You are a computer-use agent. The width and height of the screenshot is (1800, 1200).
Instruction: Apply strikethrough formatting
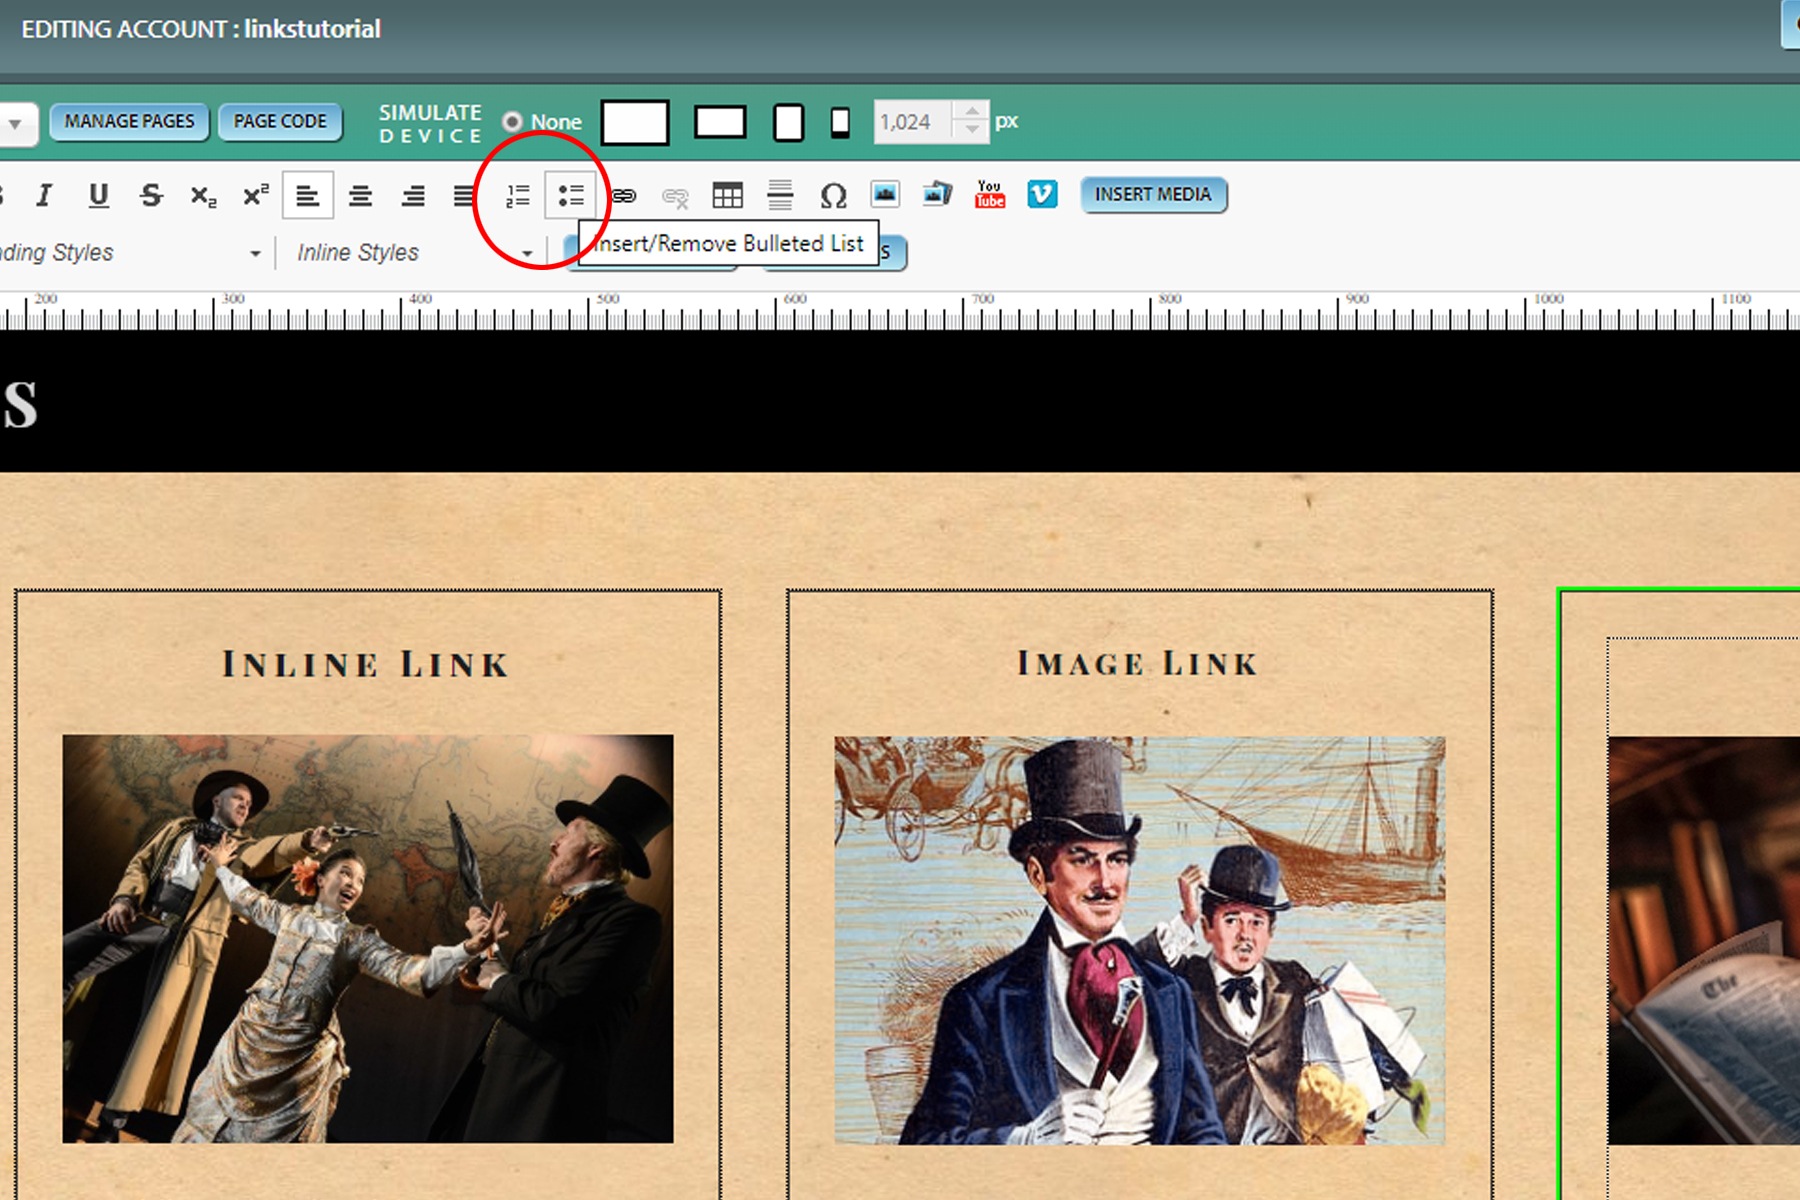(151, 195)
